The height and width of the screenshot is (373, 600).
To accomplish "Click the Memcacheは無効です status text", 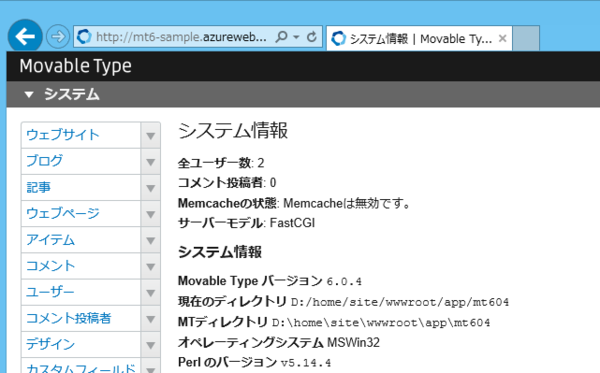I will pyautogui.click(x=346, y=203).
